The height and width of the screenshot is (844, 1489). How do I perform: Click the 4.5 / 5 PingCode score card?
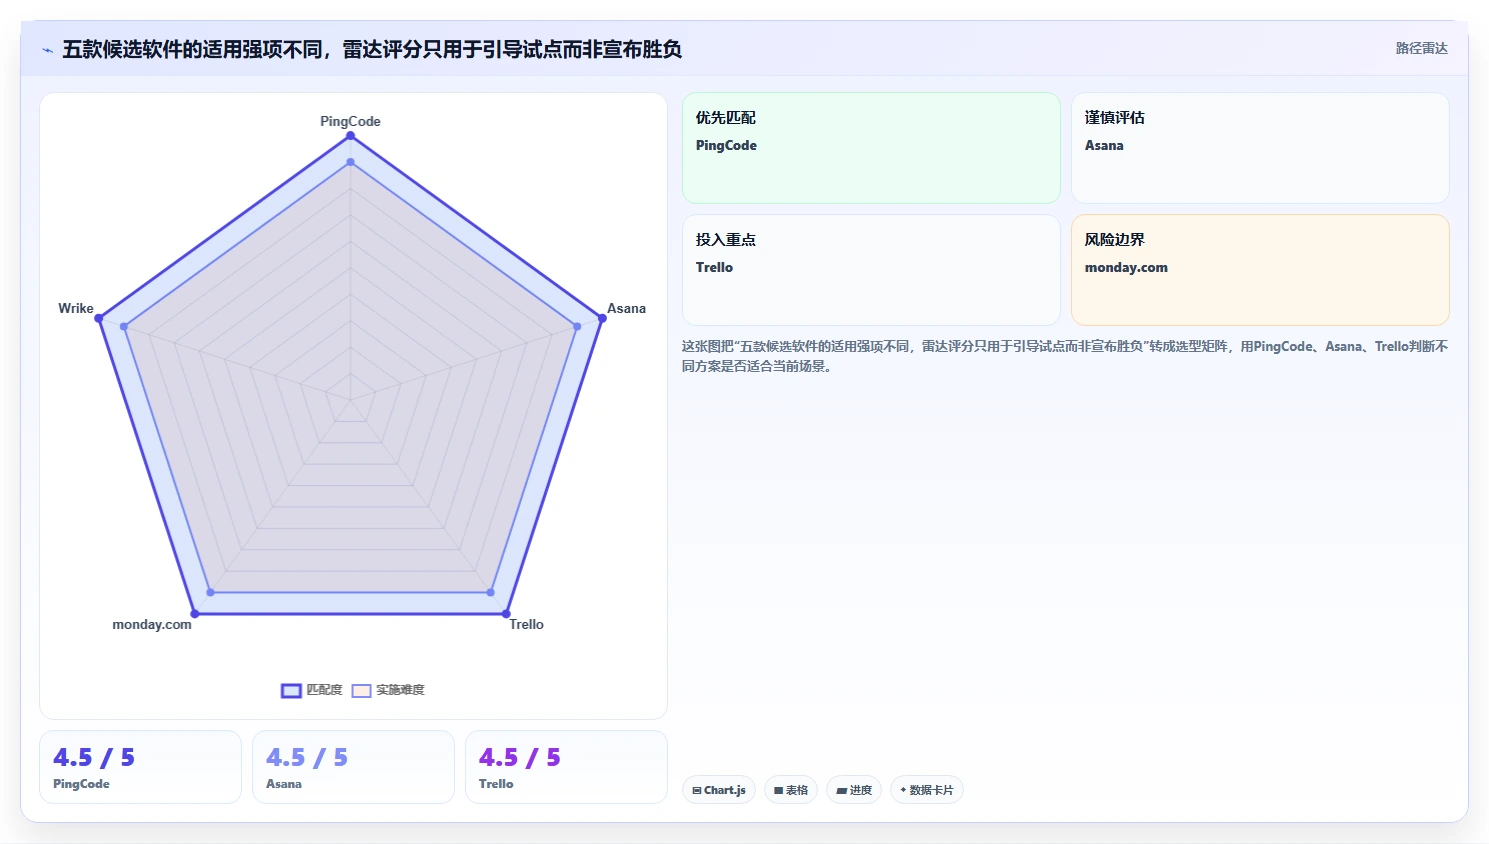[140, 767]
